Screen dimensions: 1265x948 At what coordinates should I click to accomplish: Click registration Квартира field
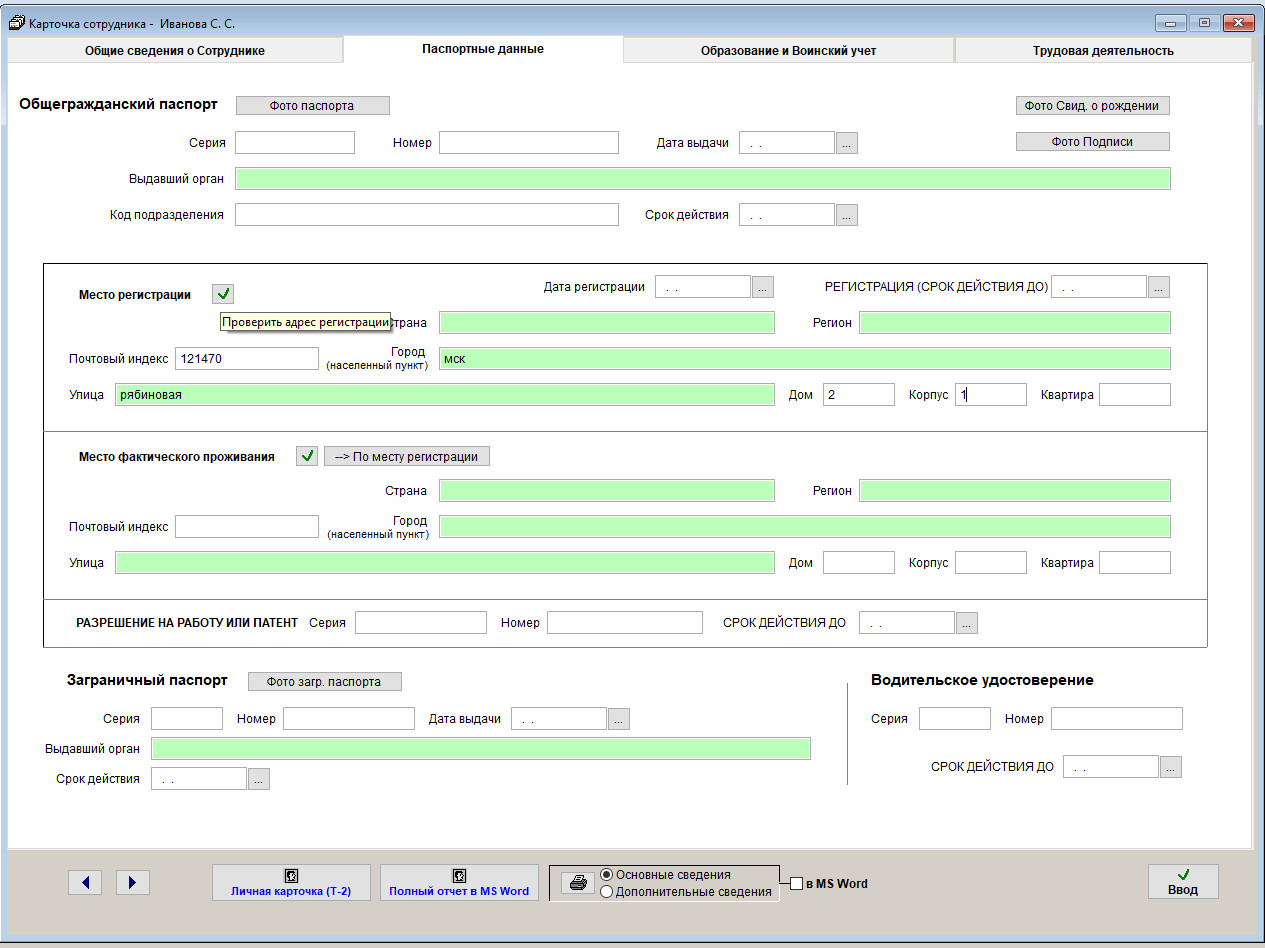tap(1135, 395)
